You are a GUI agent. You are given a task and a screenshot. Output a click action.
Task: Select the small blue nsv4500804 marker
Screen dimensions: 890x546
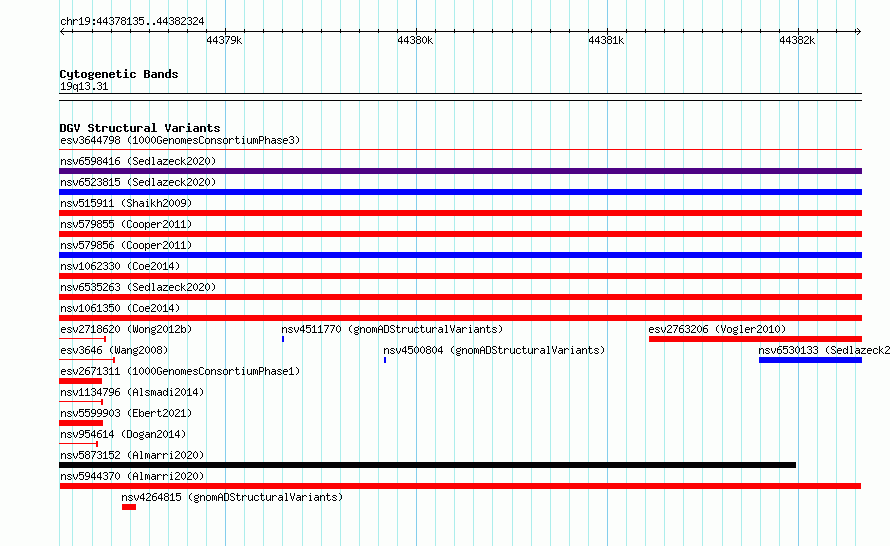click(x=385, y=360)
